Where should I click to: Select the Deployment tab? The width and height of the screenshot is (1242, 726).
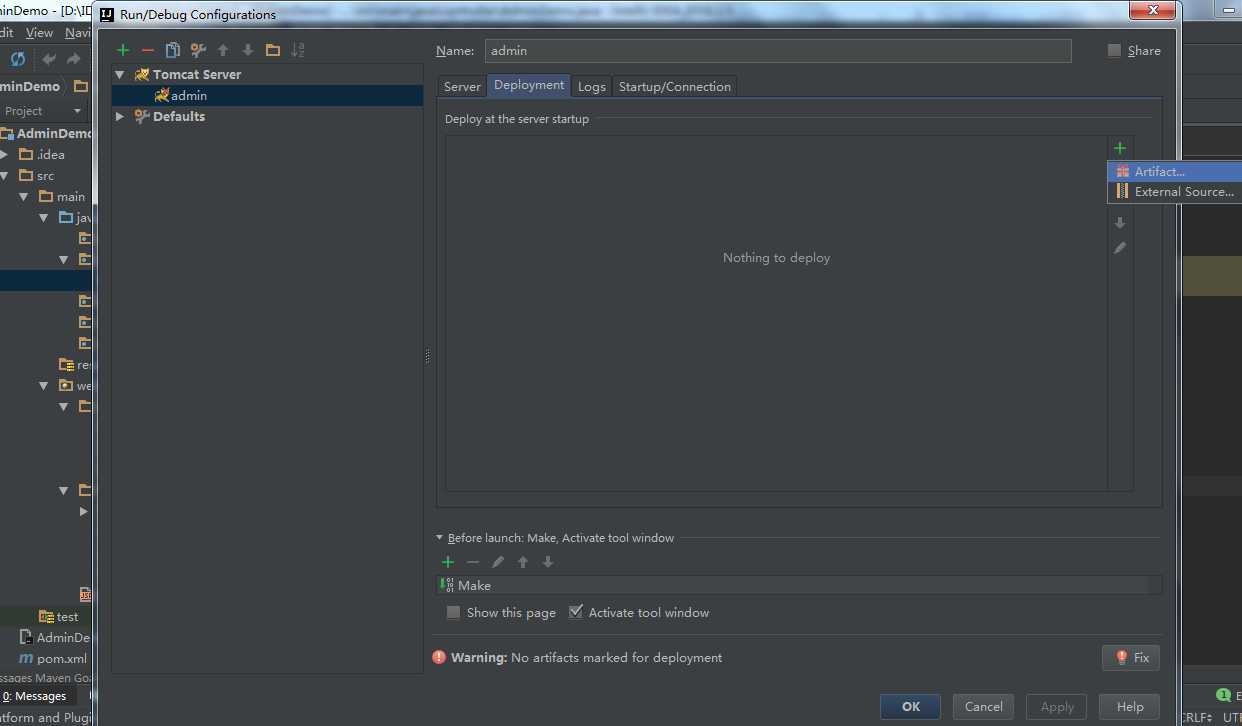point(529,85)
